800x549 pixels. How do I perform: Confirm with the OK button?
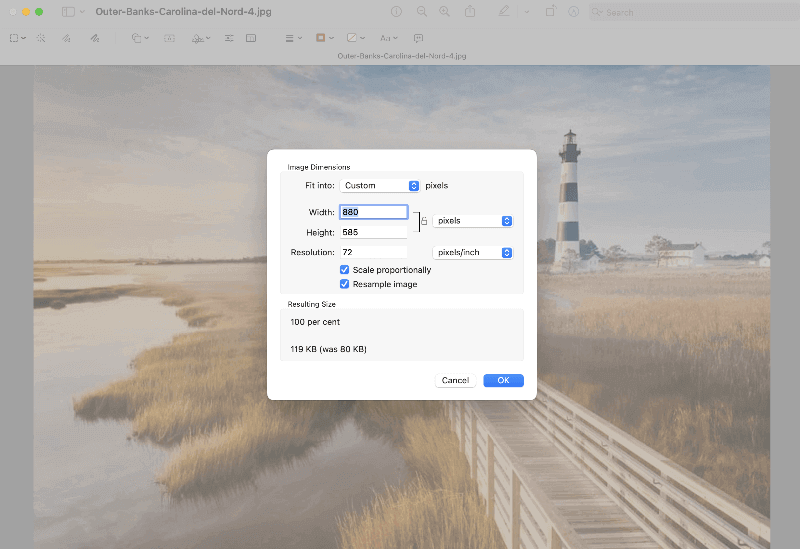tap(503, 380)
